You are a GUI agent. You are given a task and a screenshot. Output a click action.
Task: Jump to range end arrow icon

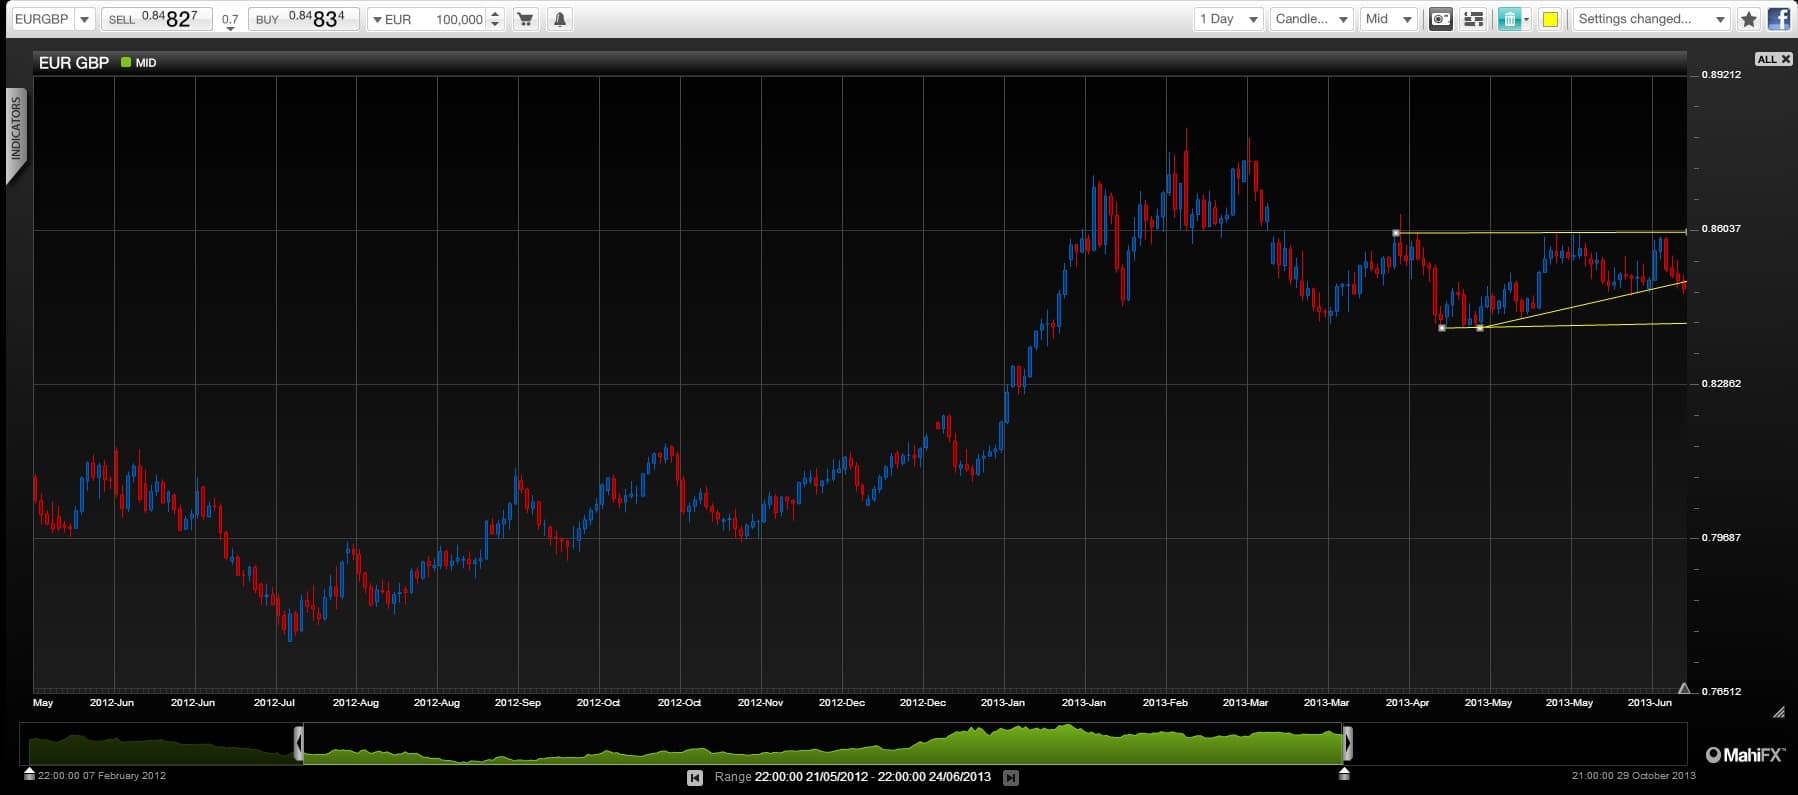(x=1010, y=777)
